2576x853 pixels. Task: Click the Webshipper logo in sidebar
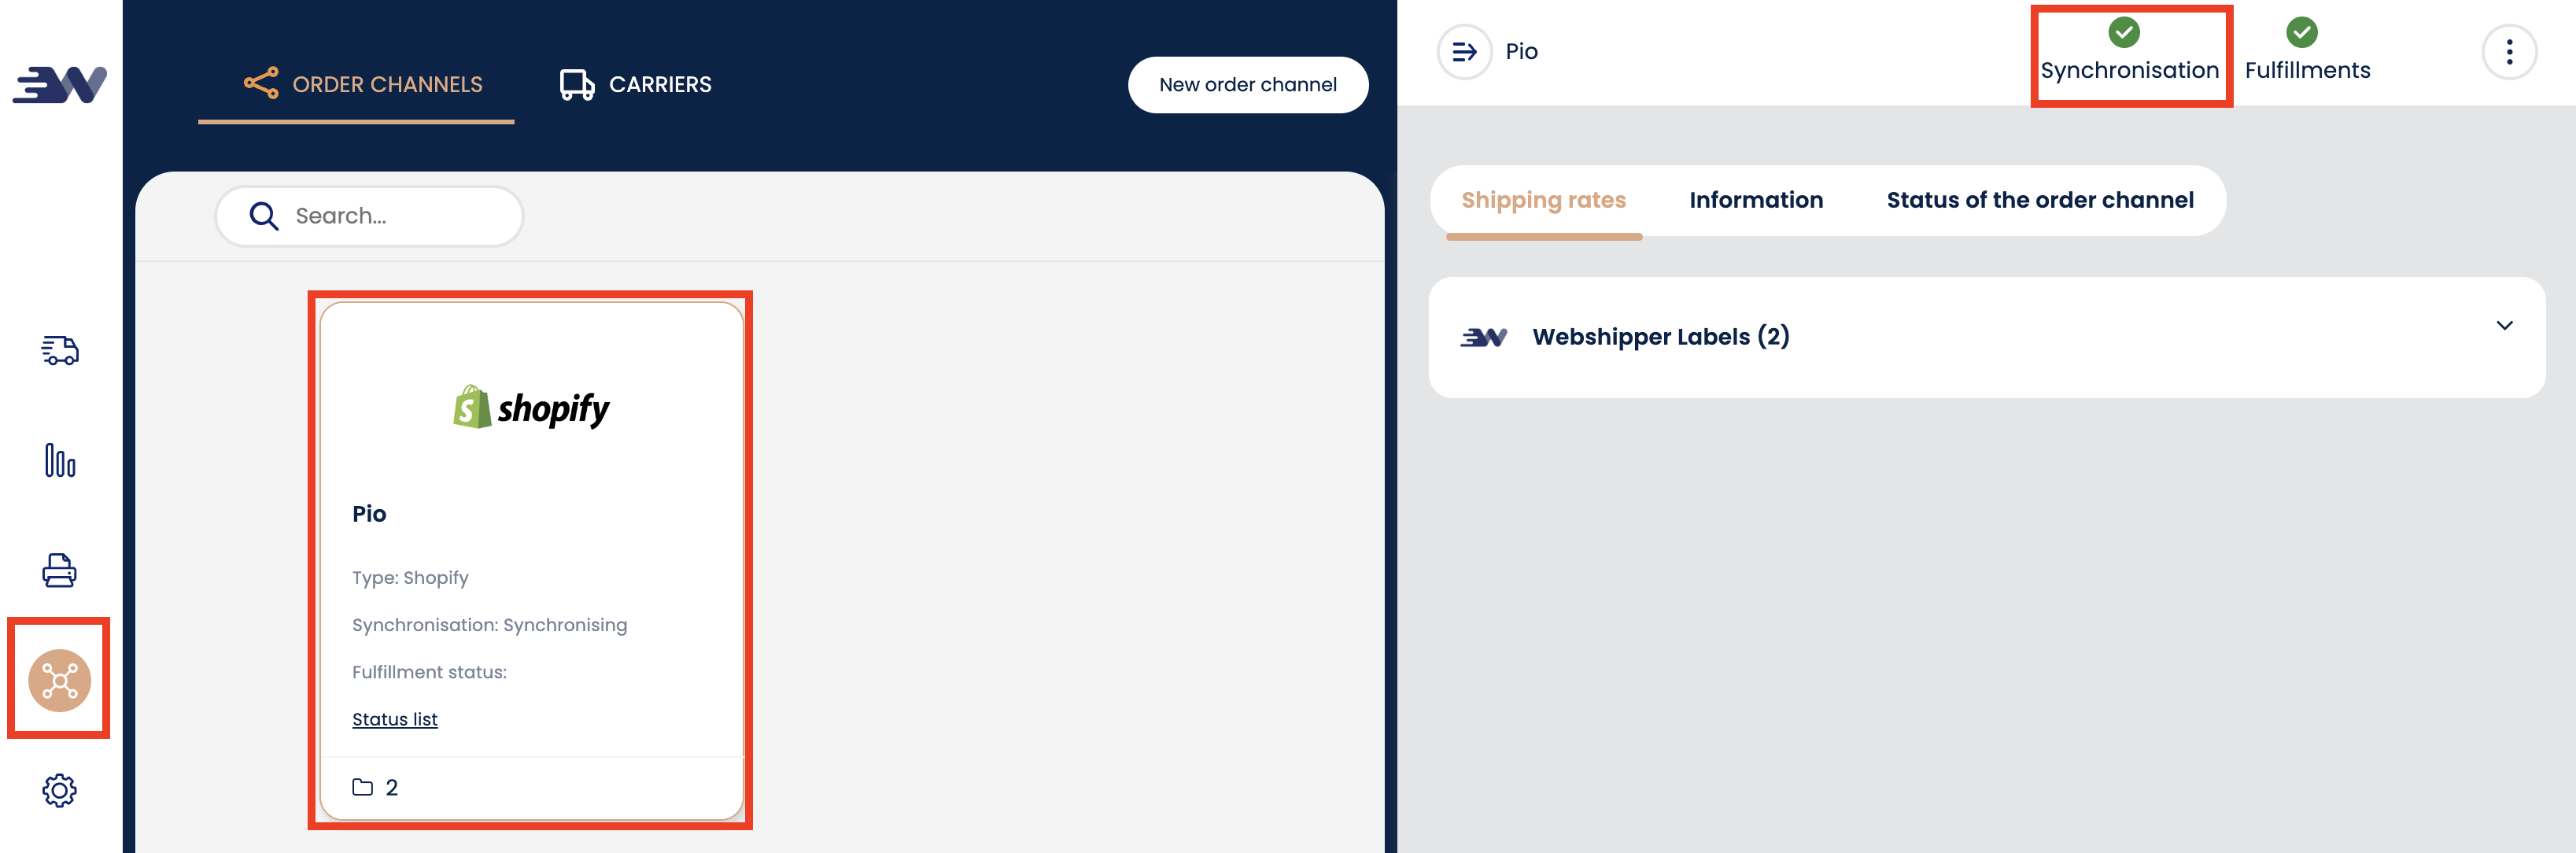60,84
